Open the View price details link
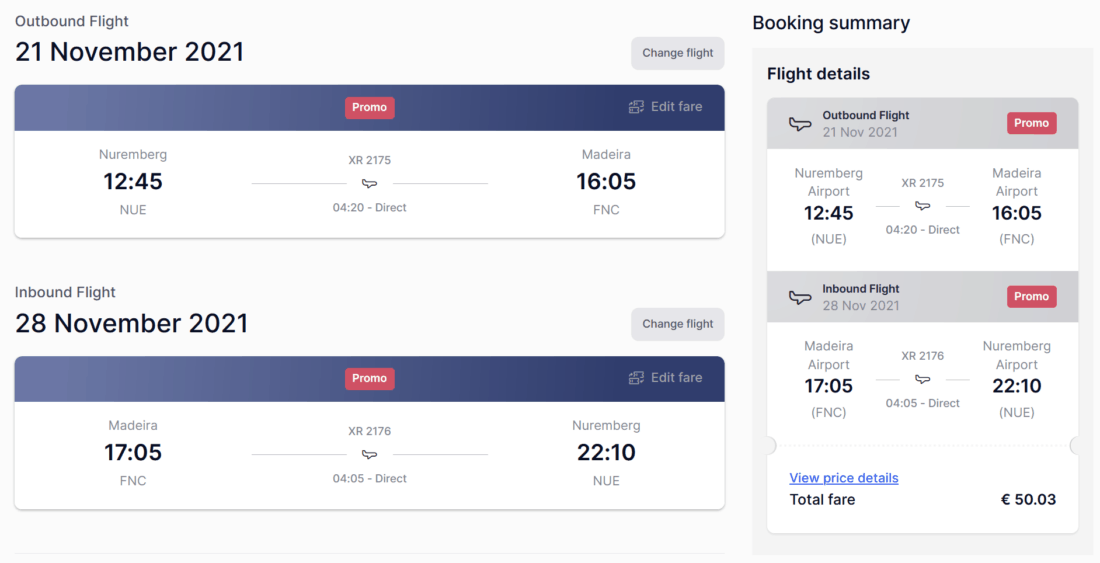The height and width of the screenshot is (563, 1100). click(844, 478)
